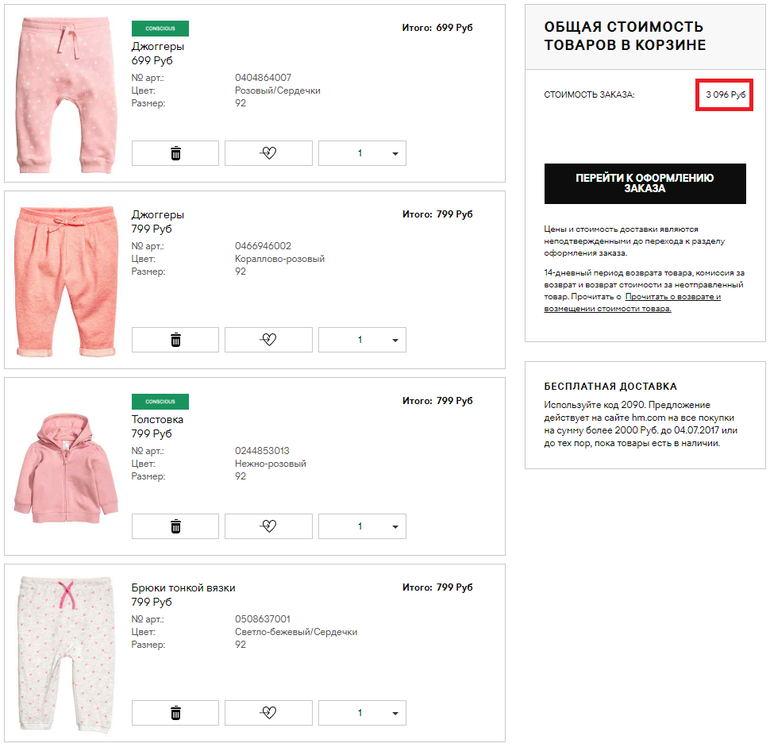This screenshot has width=770, height=751.
Task: Click the Толстовка product name
Action: [158, 419]
